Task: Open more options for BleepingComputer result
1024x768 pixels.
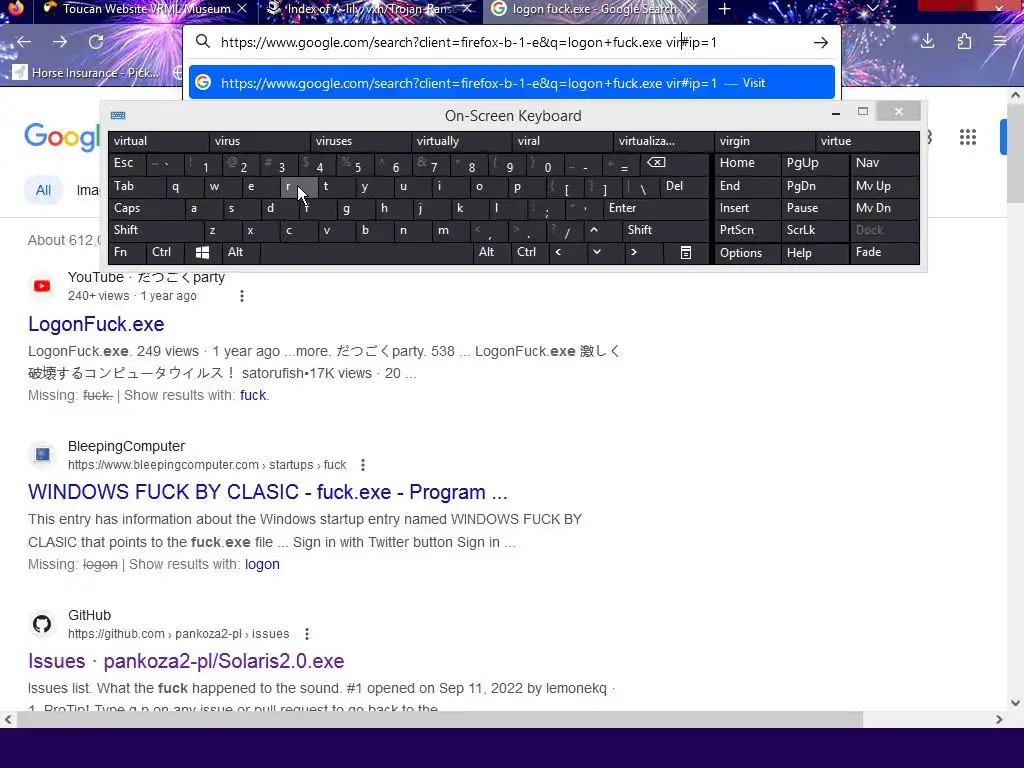Action: [363, 465]
